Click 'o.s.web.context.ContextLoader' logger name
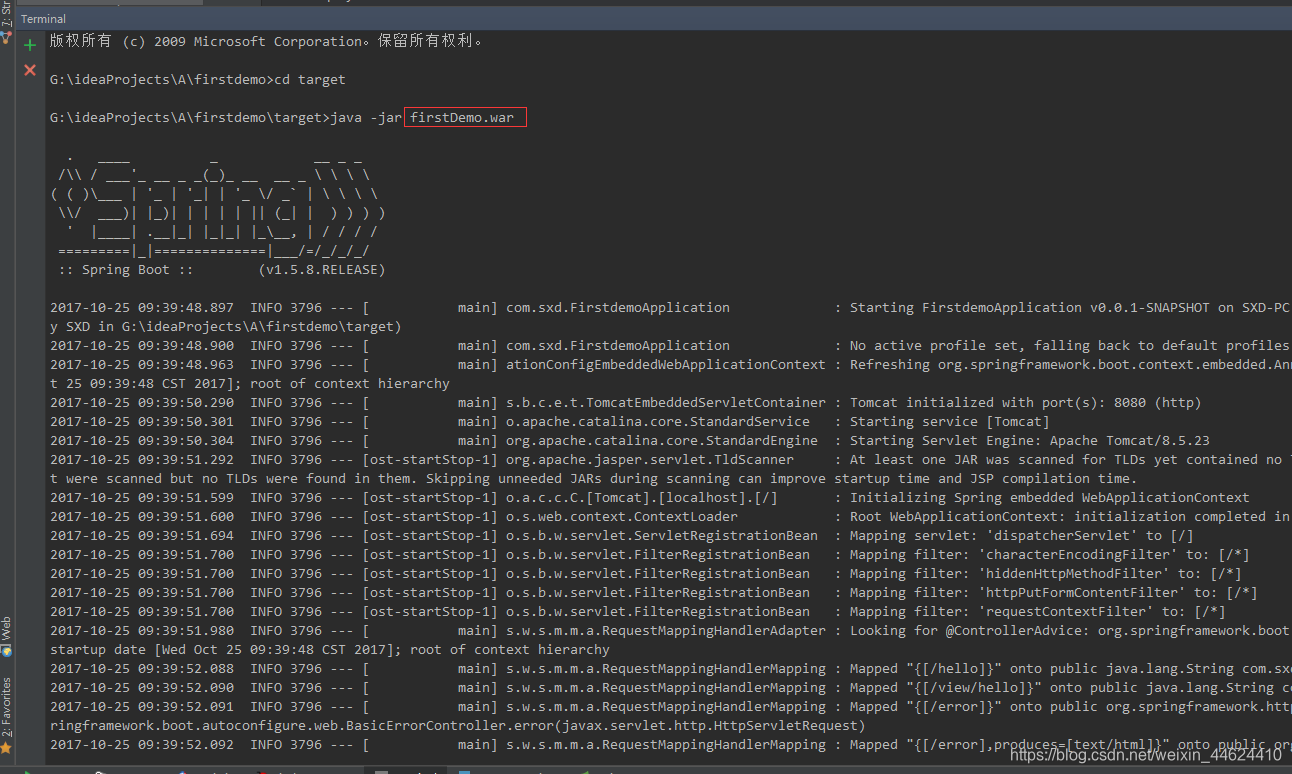Screen dimensions: 1292x774 click(x=622, y=517)
